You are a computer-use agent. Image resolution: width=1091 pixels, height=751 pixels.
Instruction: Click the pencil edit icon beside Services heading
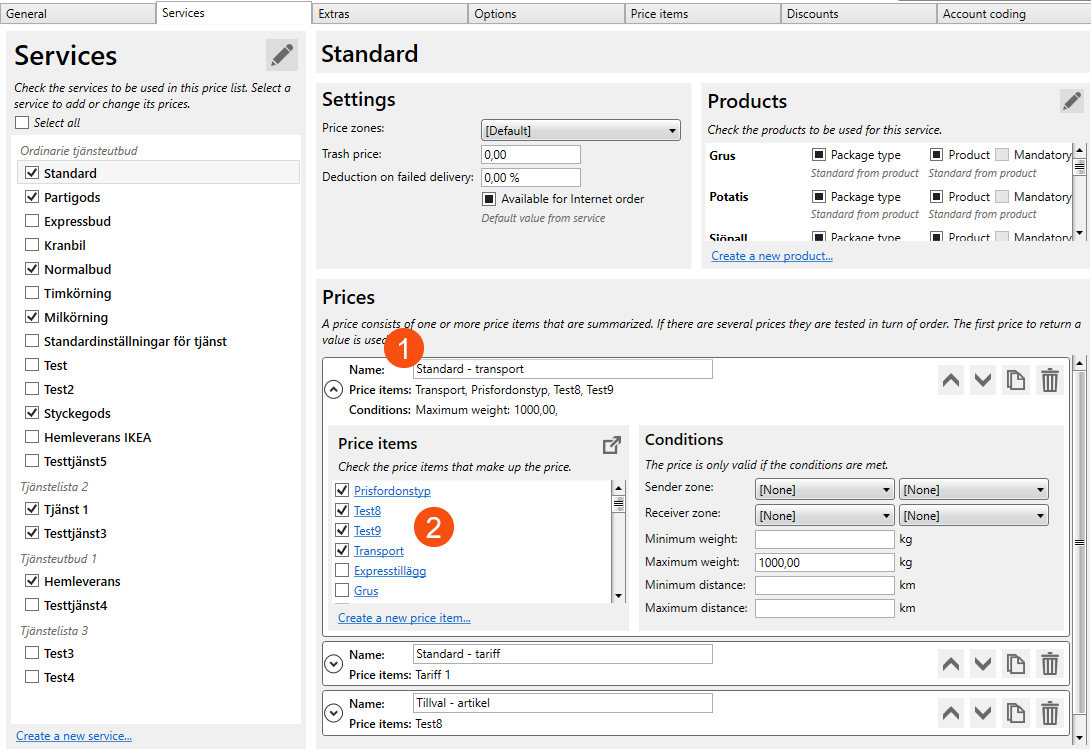coord(282,55)
